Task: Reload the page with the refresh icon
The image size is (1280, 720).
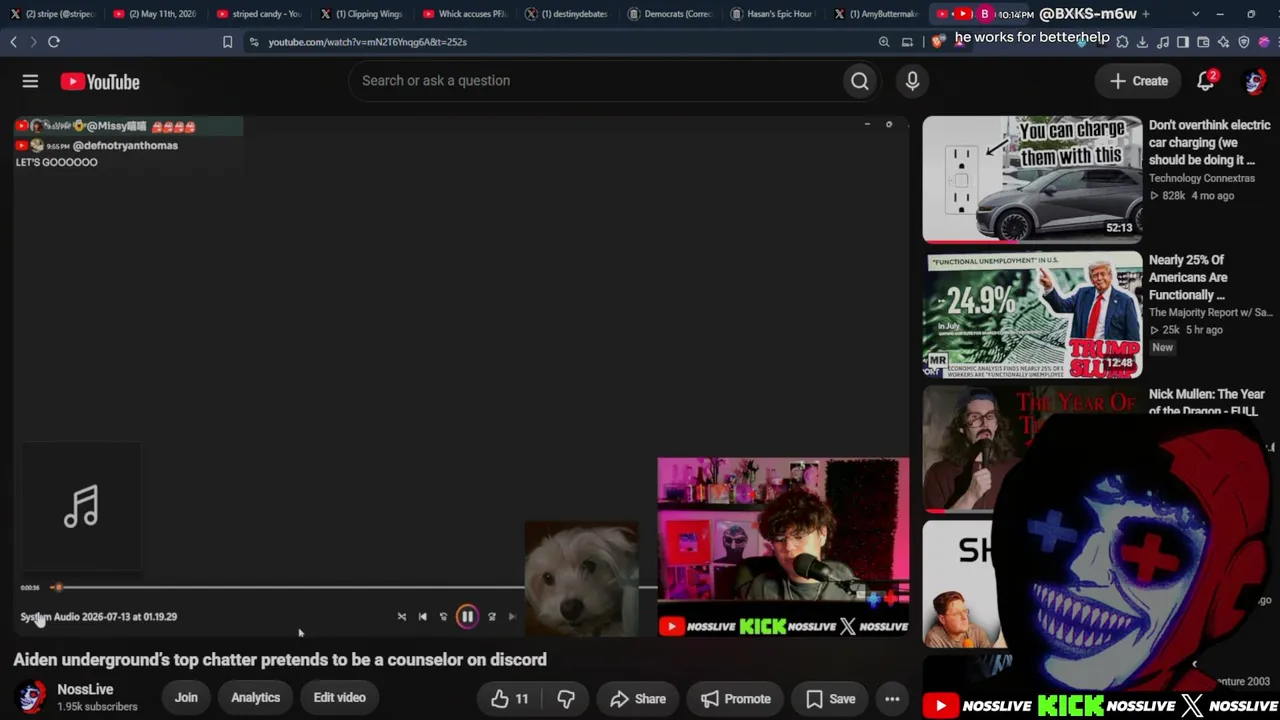Action: 54,42
